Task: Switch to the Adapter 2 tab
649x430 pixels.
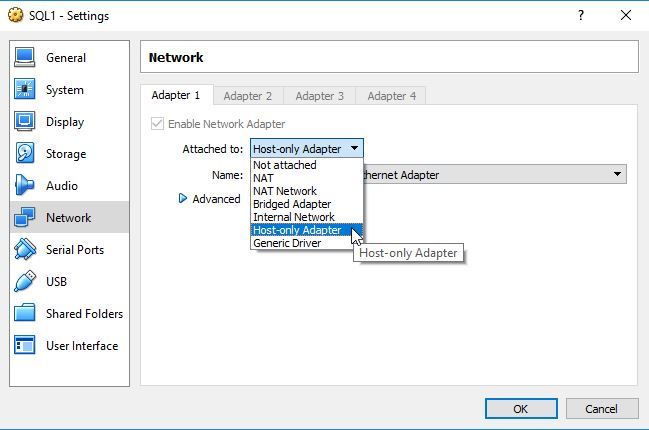Action: point(247,96)
